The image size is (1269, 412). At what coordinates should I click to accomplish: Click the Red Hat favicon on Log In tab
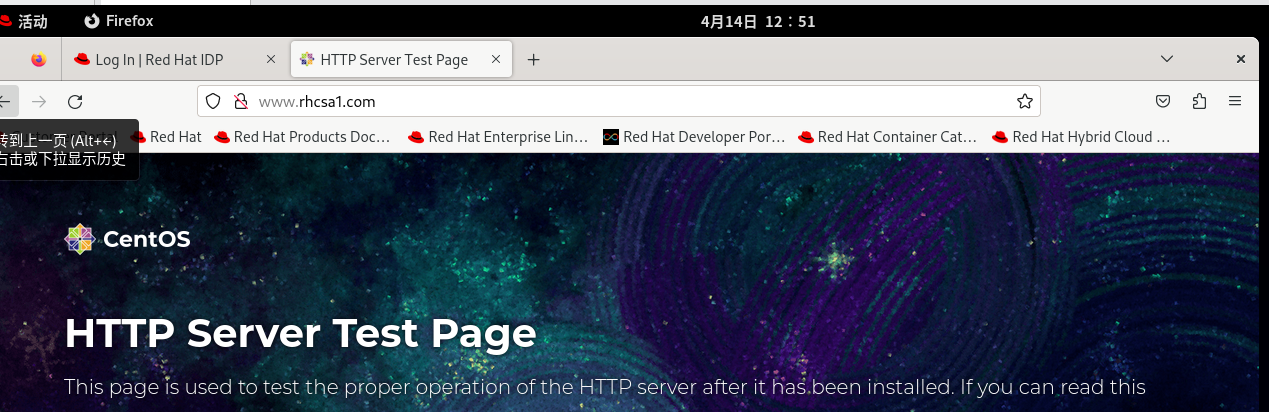(x=82, y=60)
